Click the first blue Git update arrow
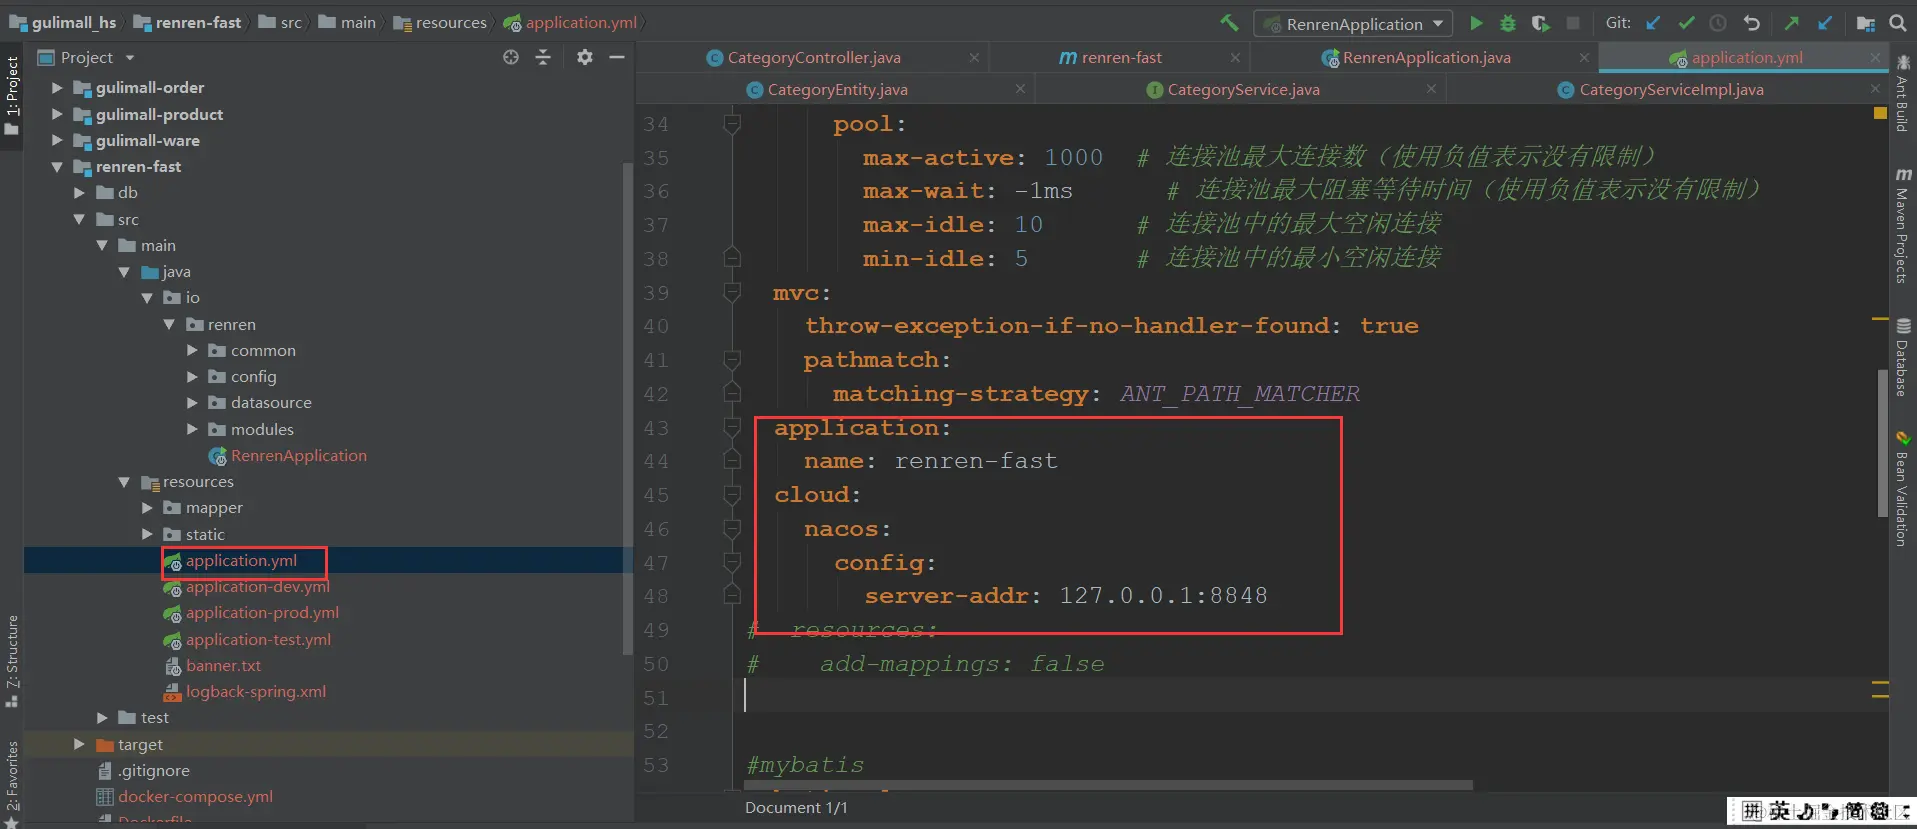The width and height of the screenshot is (1917, 829). [x=1653, y=23]
